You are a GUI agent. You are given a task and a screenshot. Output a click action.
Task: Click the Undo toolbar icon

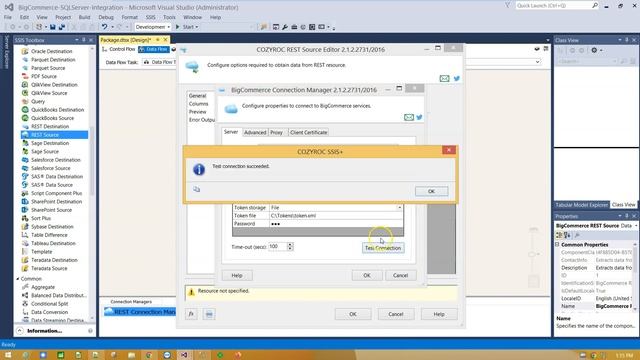pyautogui.click(x=104, y=27)
